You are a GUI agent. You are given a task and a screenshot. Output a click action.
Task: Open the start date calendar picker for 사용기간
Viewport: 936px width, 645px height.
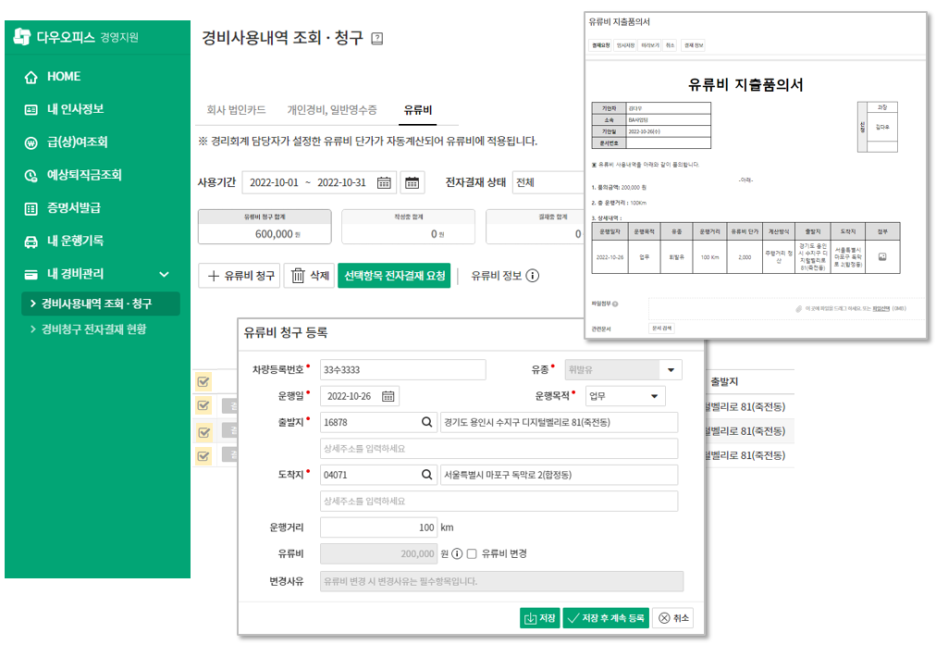coord(383,183)
